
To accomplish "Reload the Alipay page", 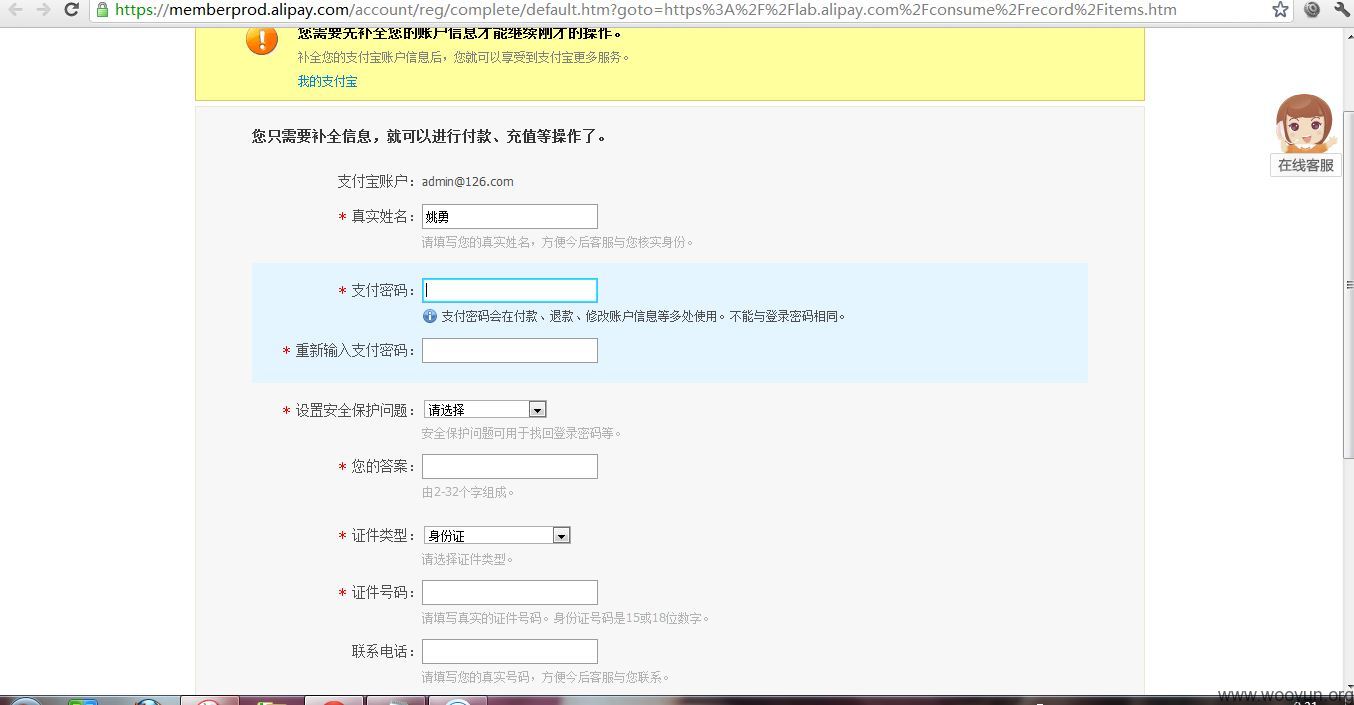I will click(71, 10).
